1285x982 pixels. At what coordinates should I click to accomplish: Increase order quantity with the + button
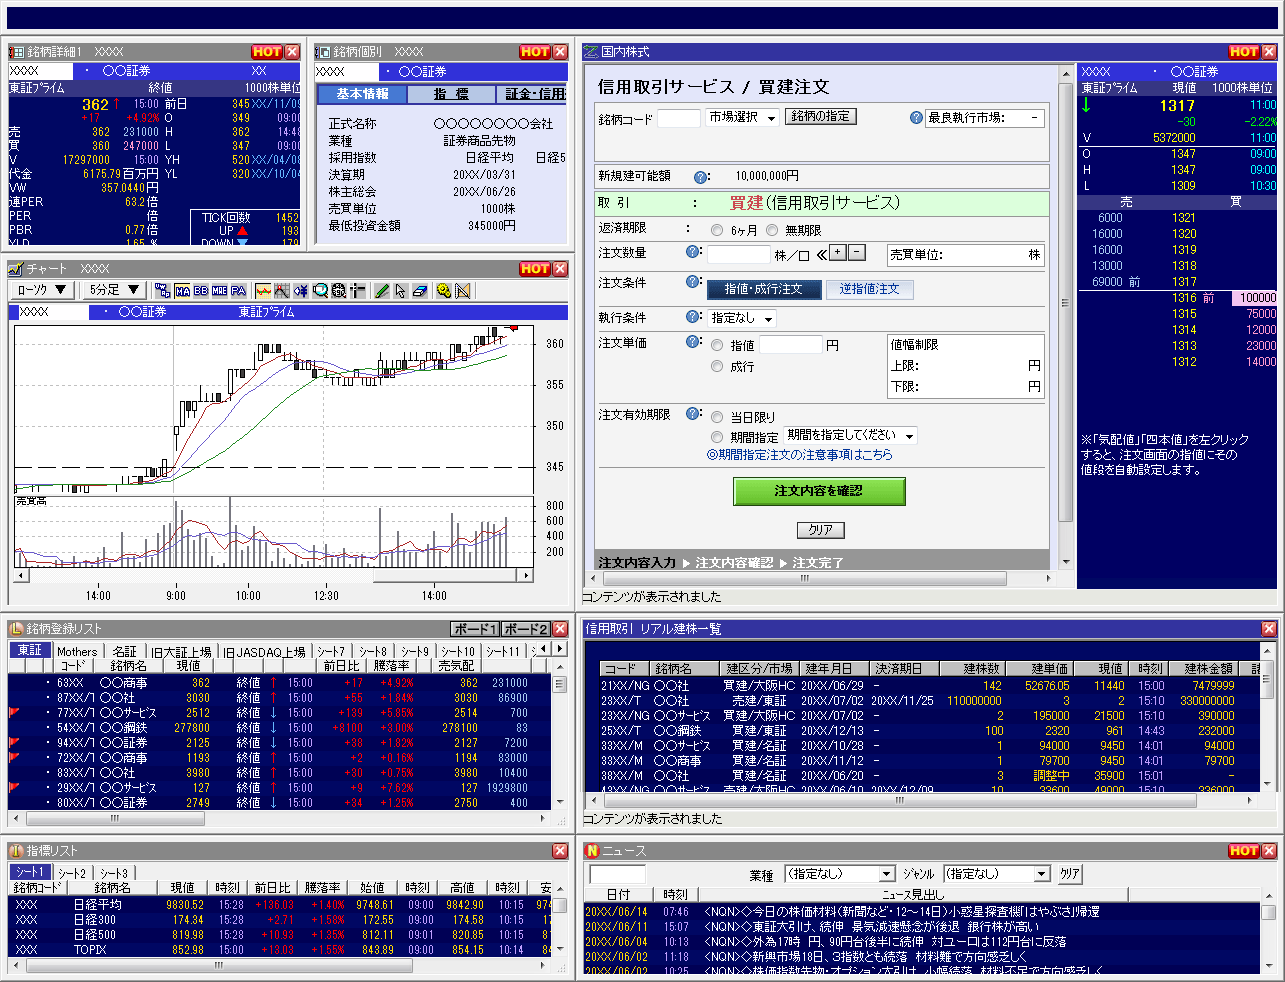point(838,253)
